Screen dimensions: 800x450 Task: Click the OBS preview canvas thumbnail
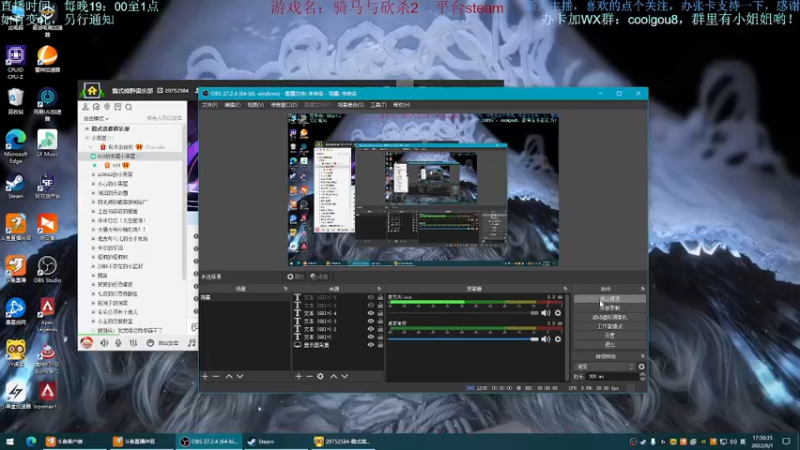coord(423,189)
